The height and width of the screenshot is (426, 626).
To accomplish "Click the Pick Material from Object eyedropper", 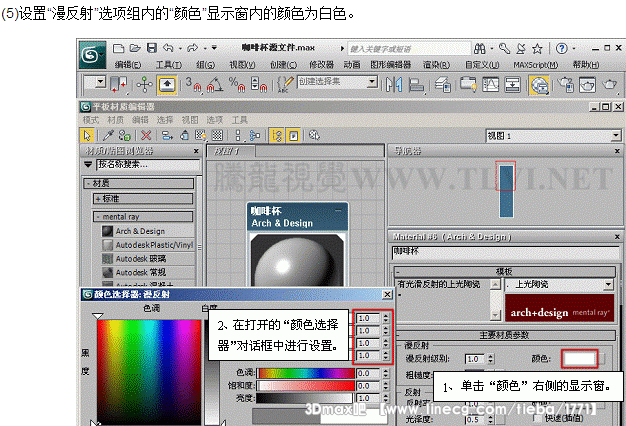I will tap(108, 136).
